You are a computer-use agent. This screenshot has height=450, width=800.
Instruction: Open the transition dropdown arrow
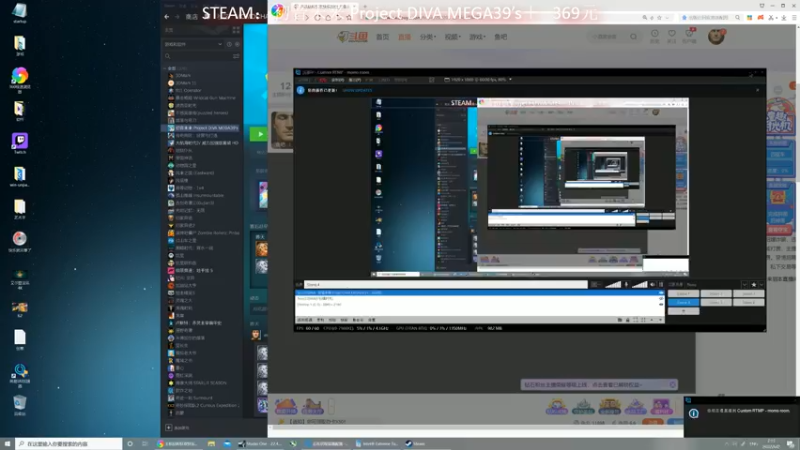point(744,285)
